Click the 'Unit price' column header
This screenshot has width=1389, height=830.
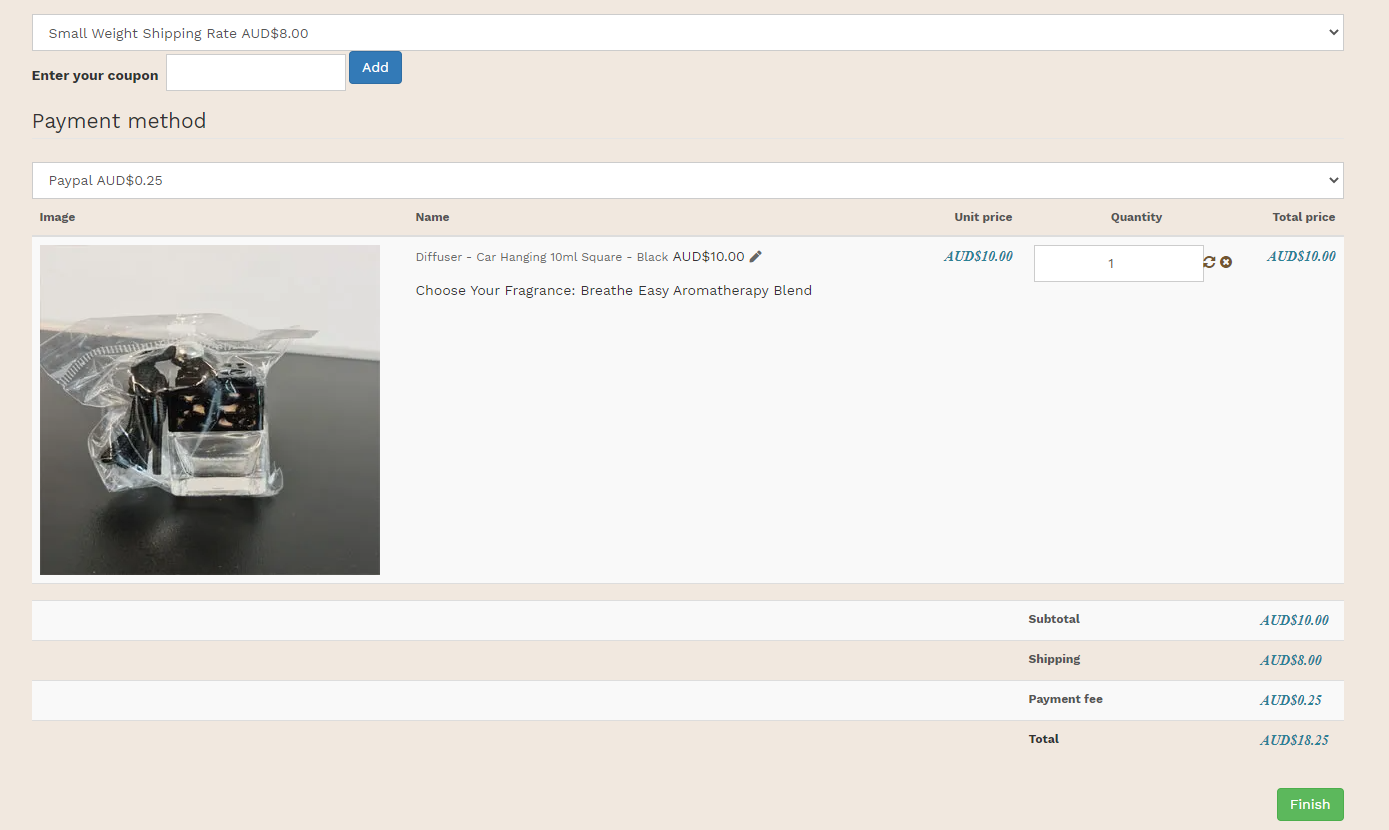point(983,217)
